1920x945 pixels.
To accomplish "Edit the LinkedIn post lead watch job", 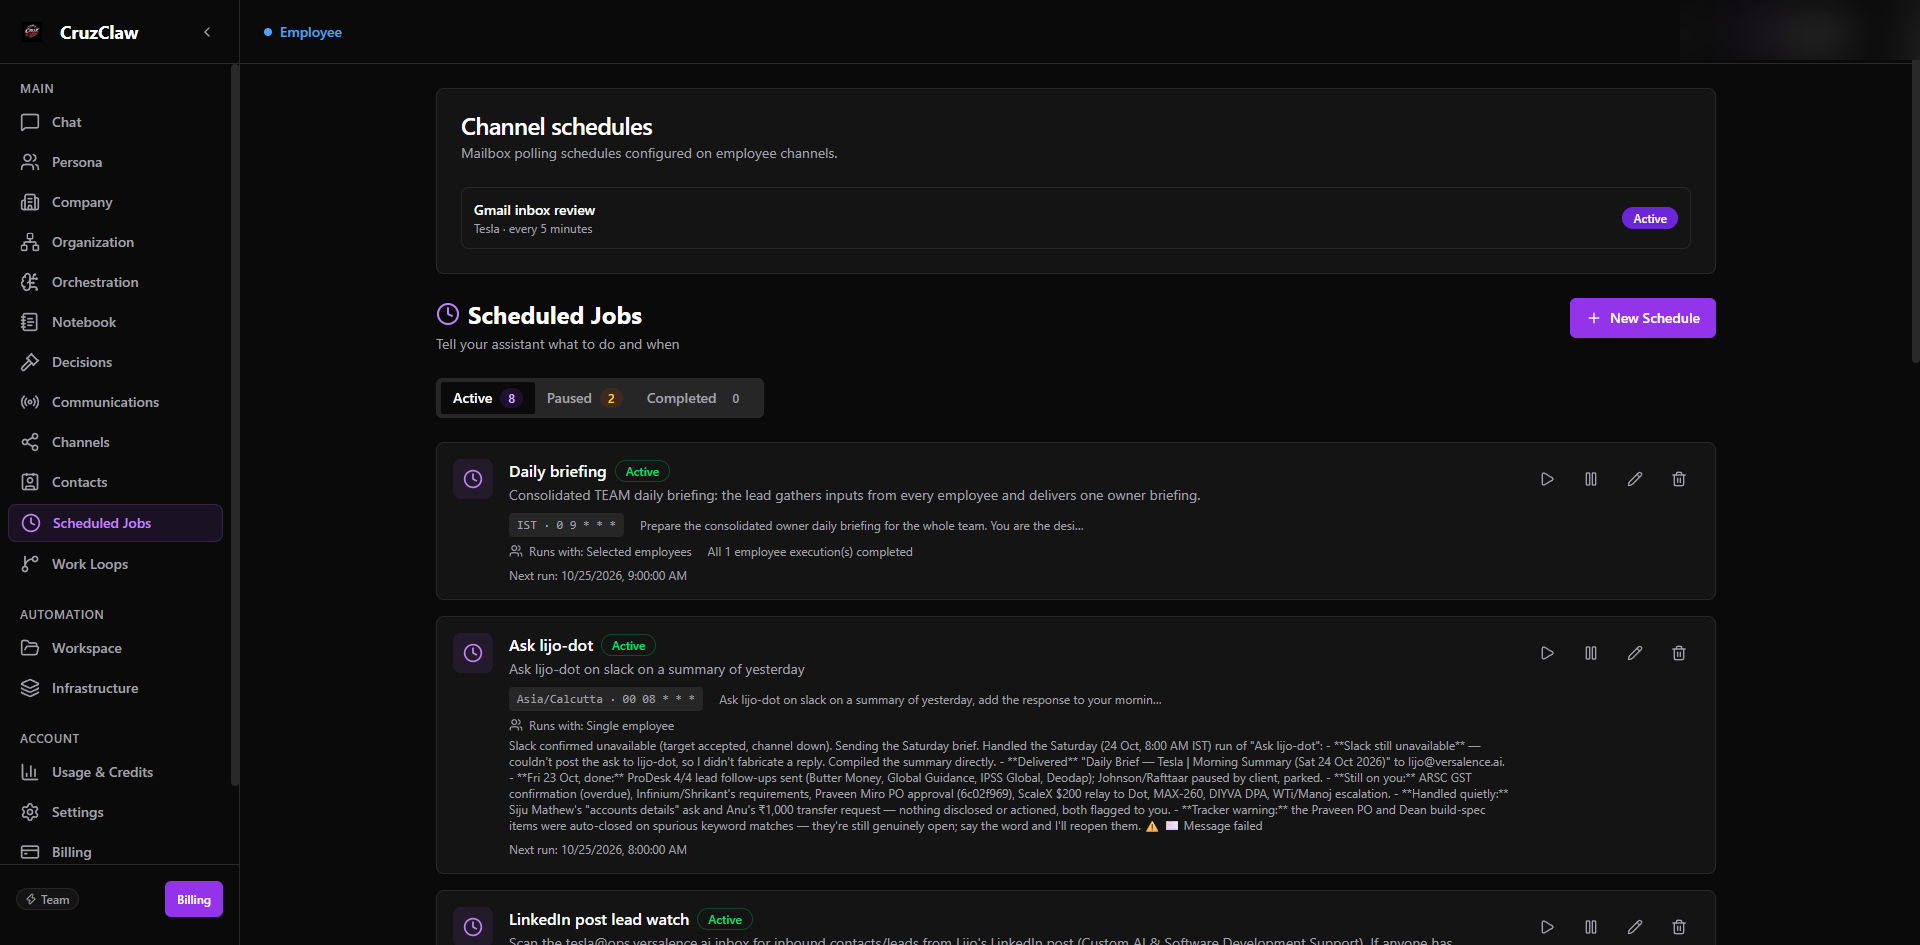I will [1635, 927].
